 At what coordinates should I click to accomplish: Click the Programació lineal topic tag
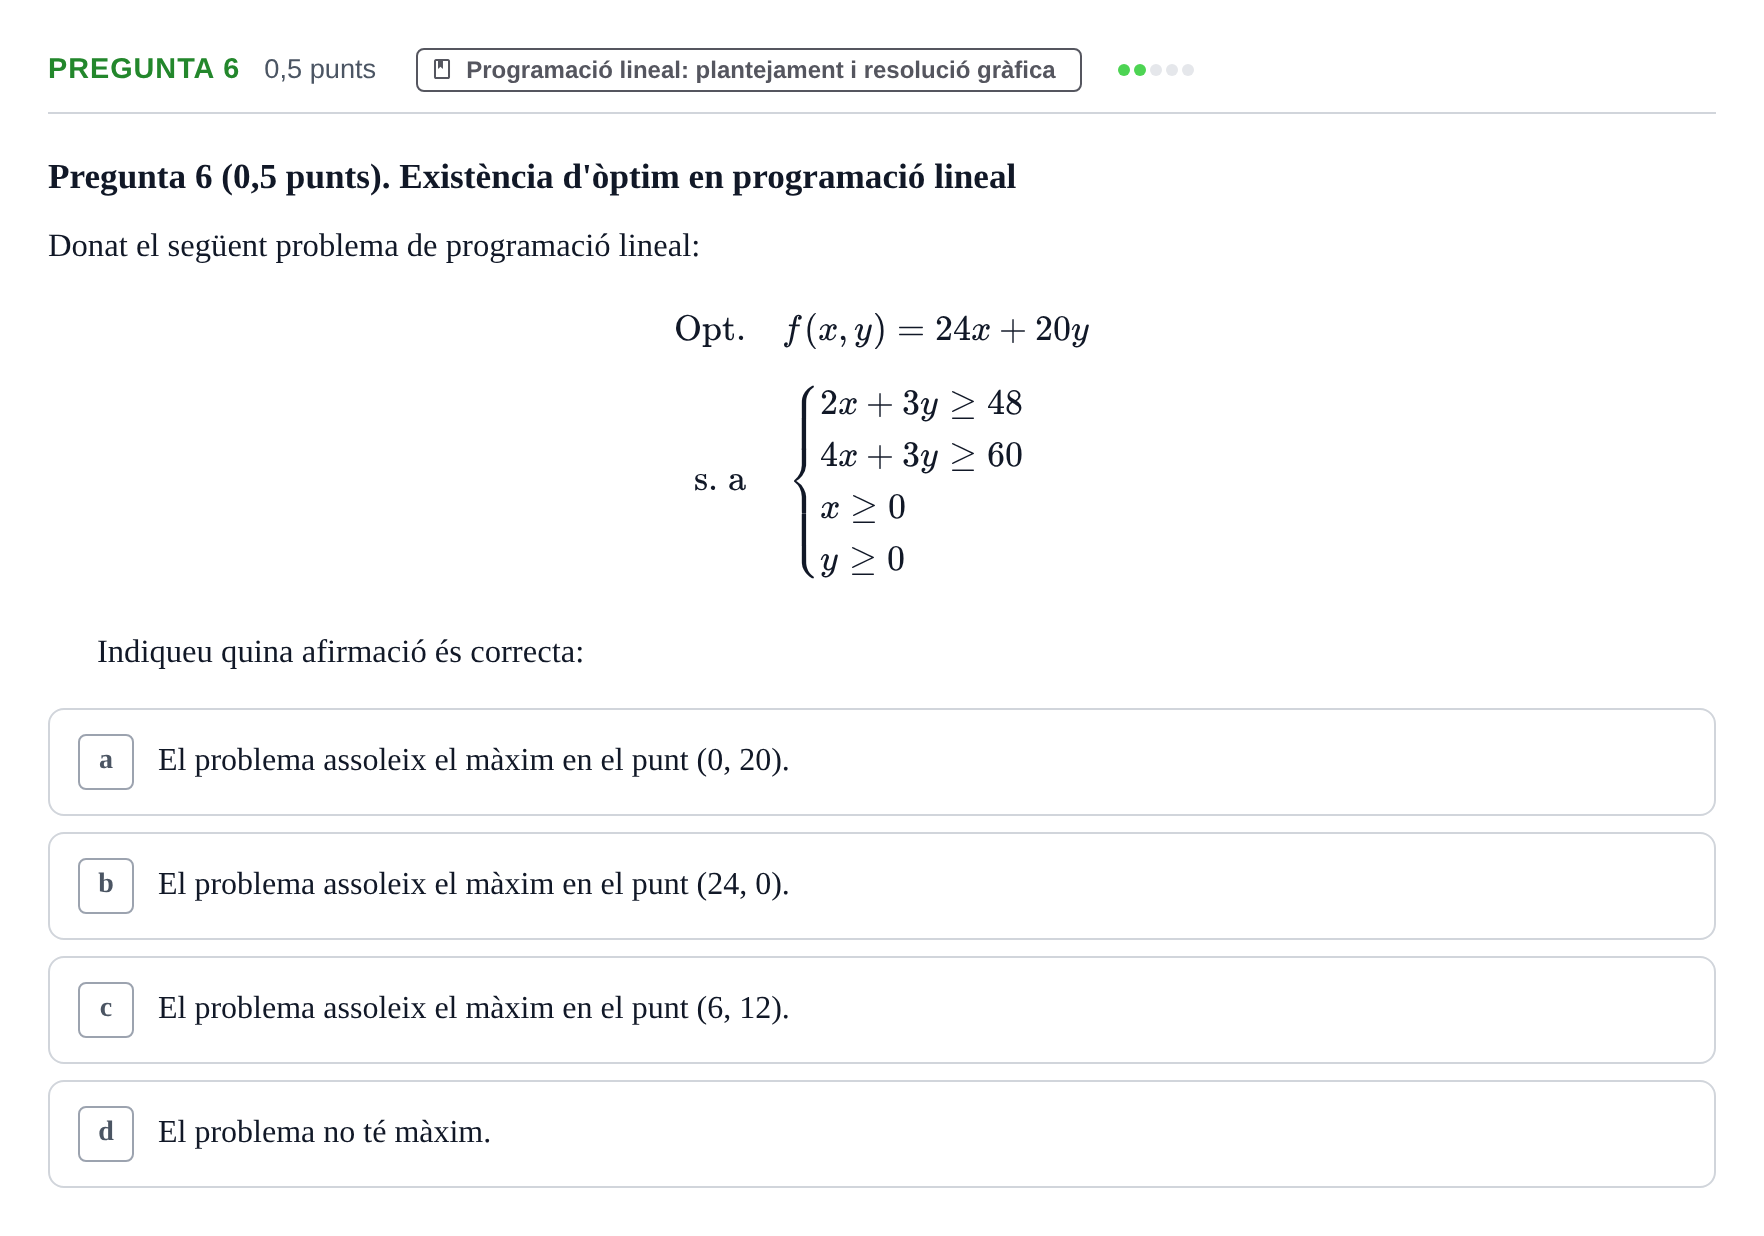coord(749,70)
